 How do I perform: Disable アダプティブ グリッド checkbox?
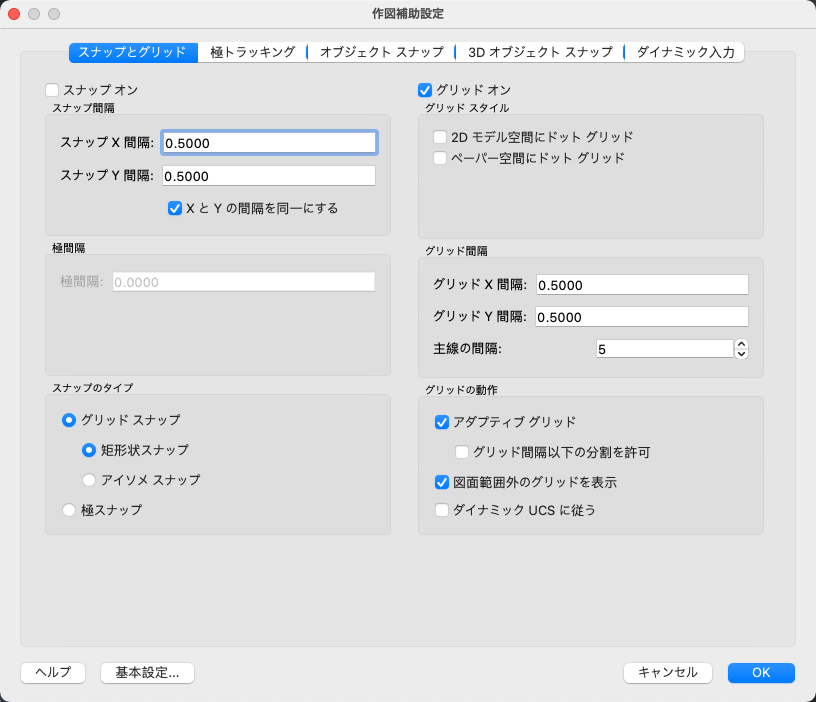[x=442, y=422]
